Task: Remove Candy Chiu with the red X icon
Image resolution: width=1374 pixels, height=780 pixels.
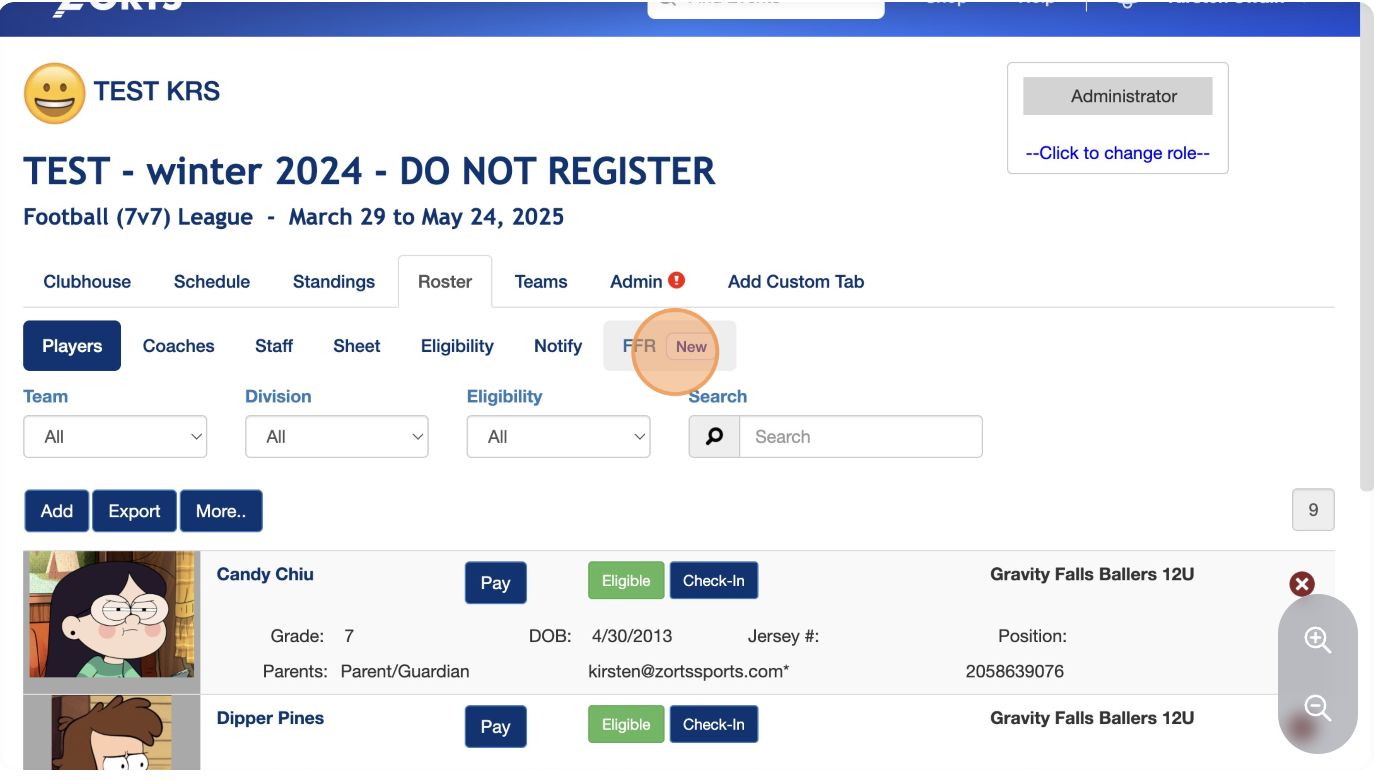Action: [x=1302, y=584]
